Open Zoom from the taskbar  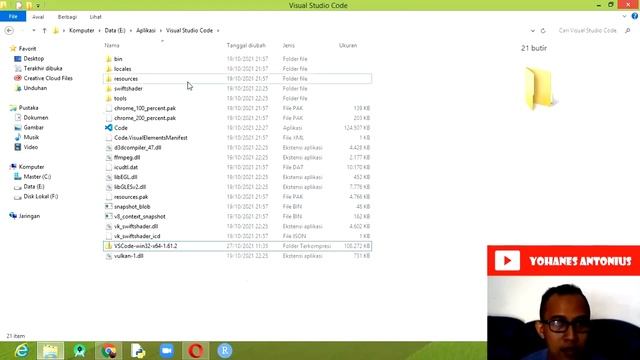pyautogui.click(x=167, y=351)
